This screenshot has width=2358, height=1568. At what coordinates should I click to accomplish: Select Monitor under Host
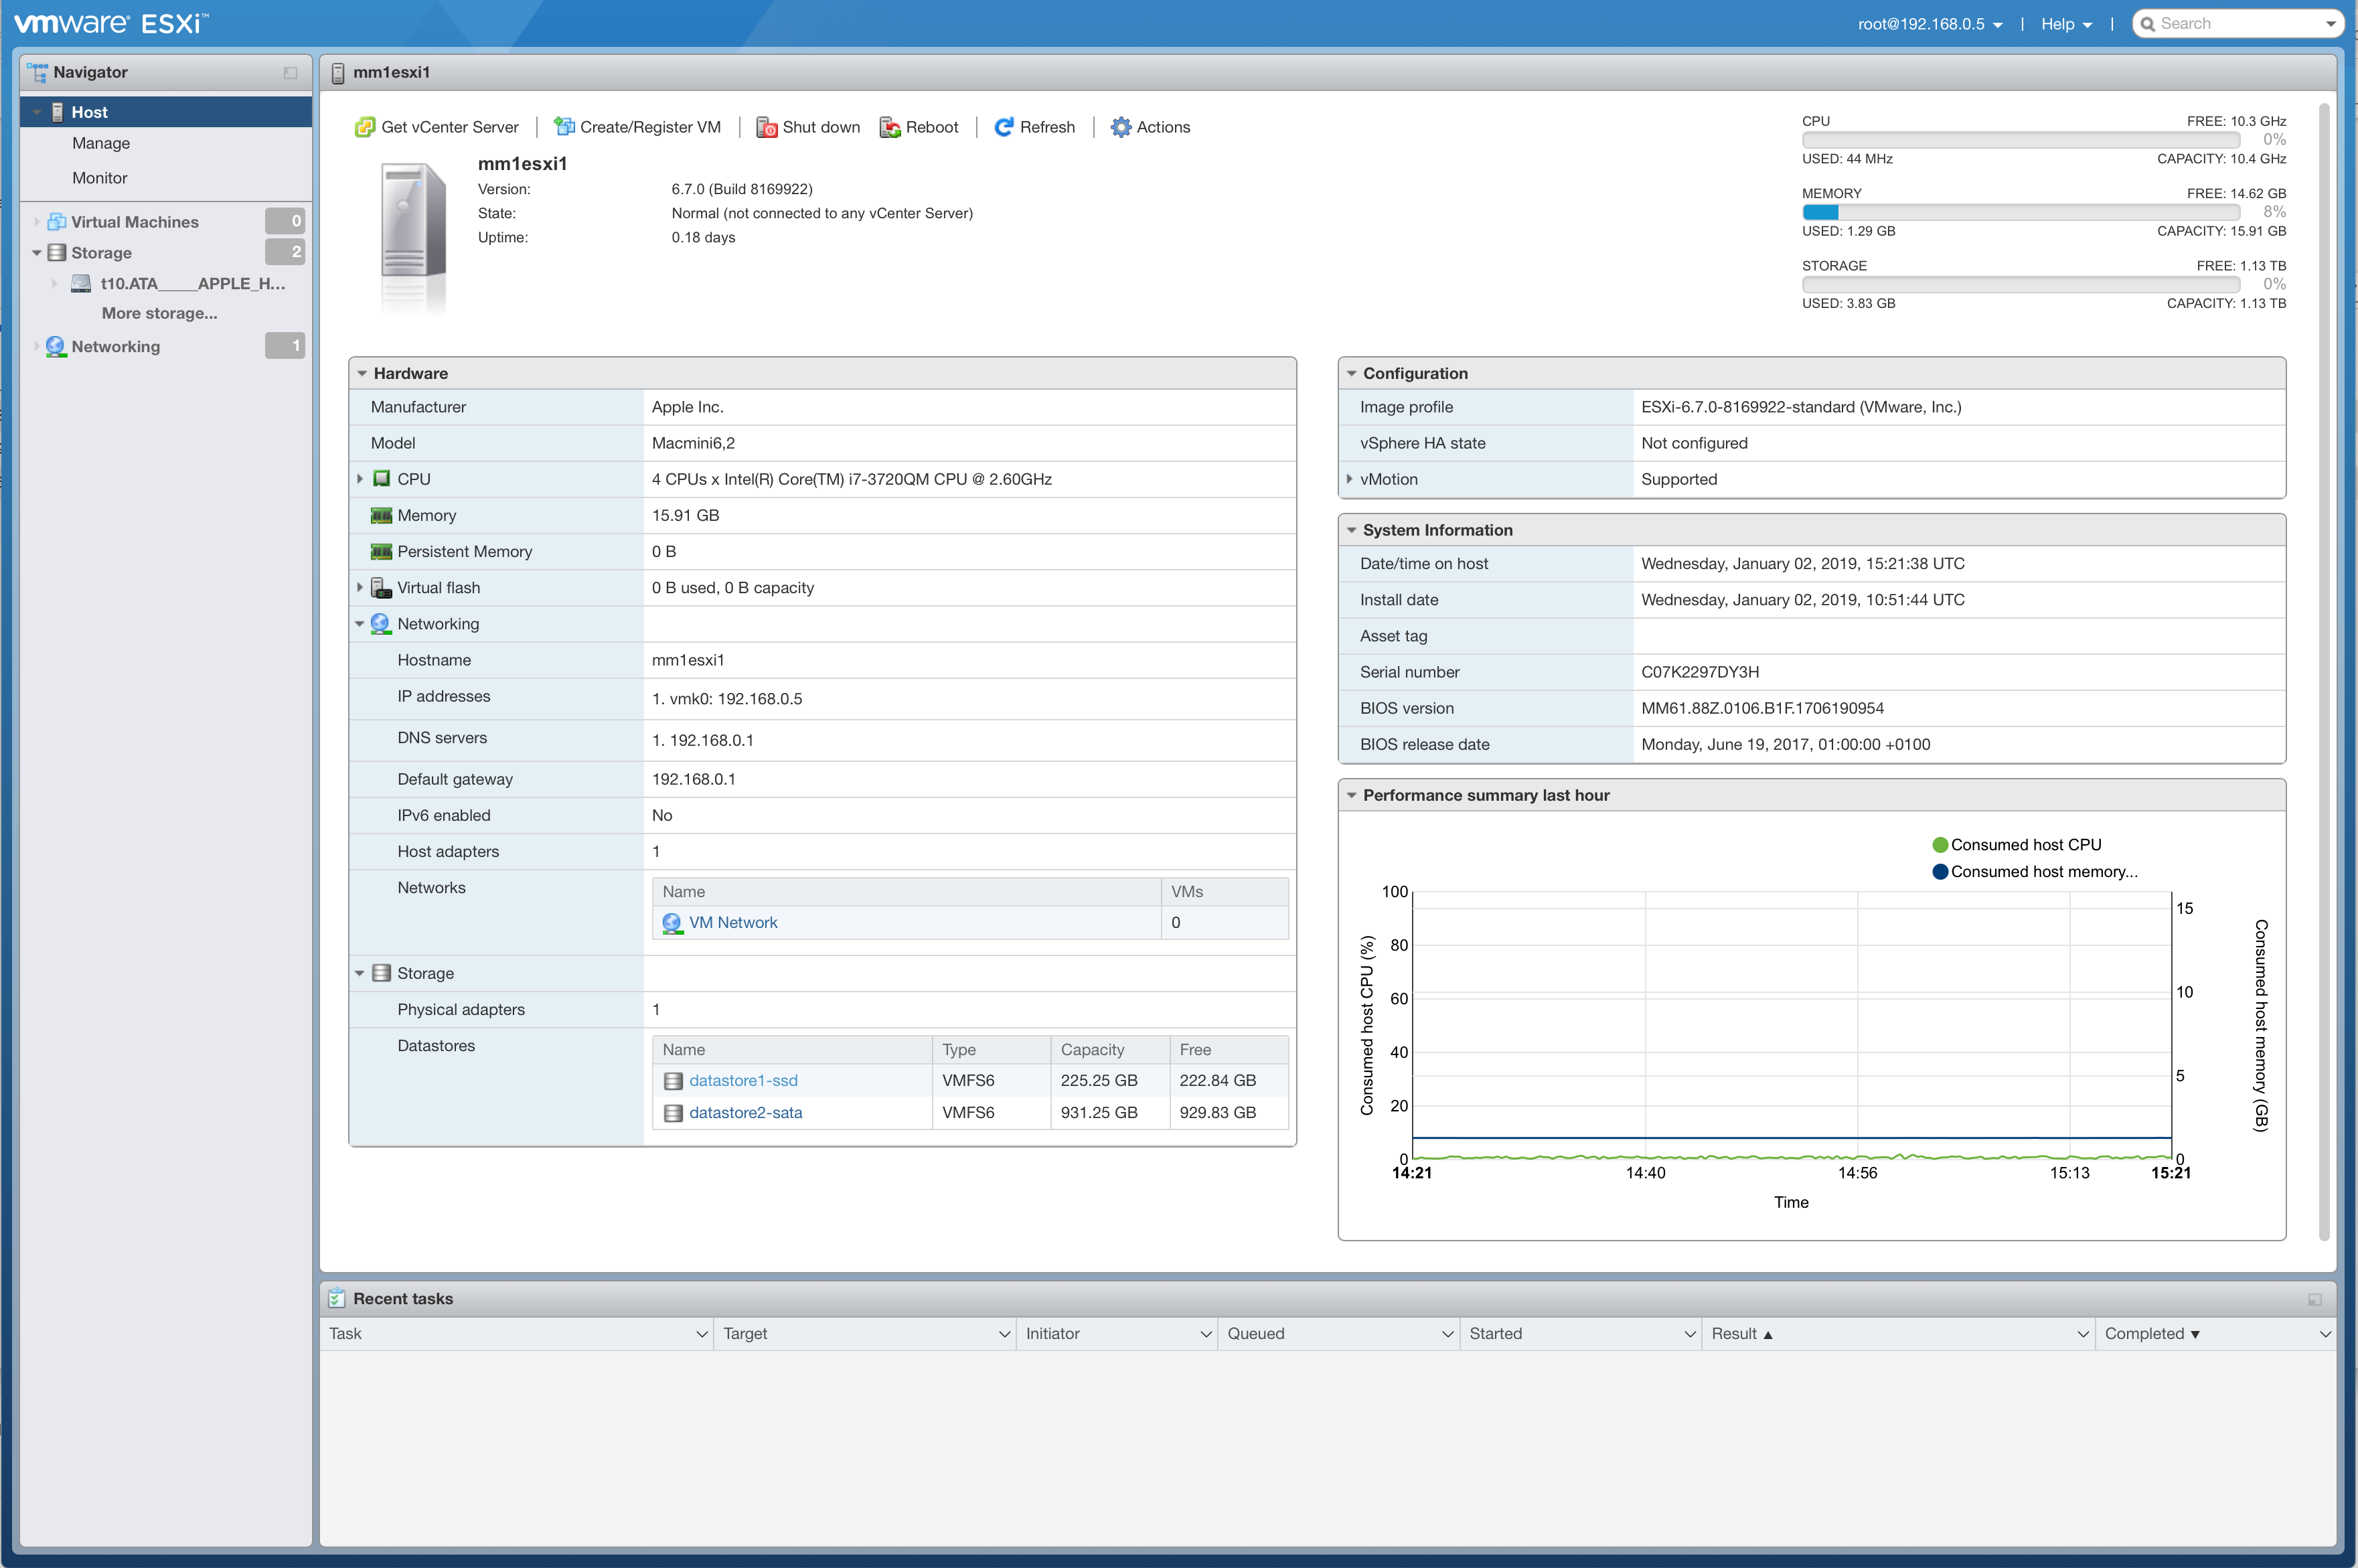pos(99,177)
